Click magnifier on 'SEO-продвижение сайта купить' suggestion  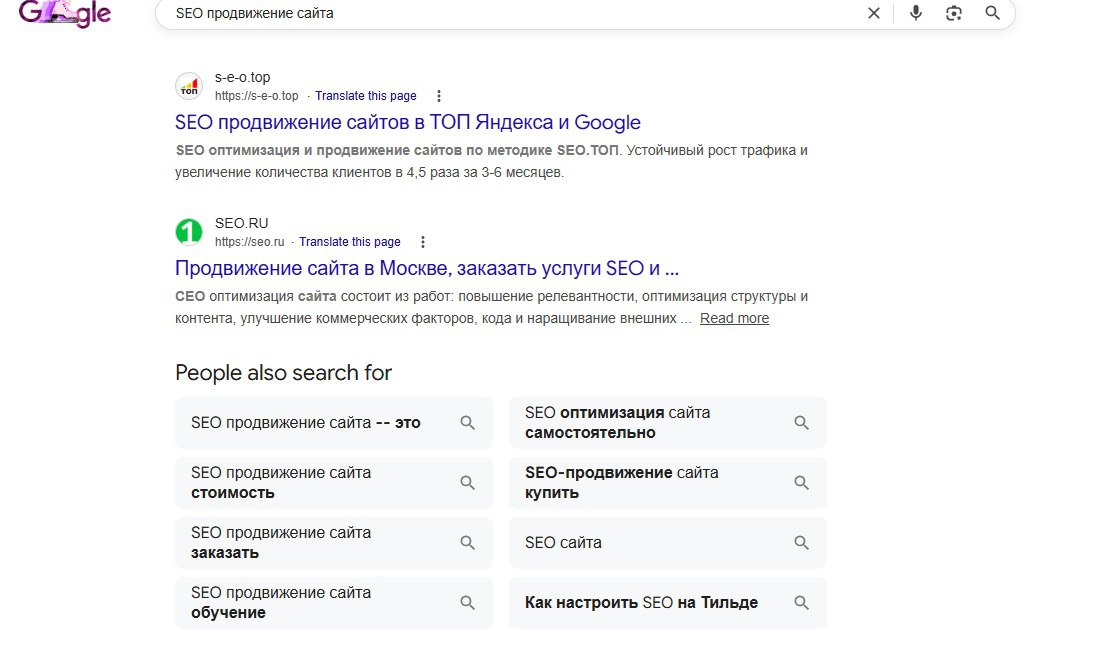(801, 483)
